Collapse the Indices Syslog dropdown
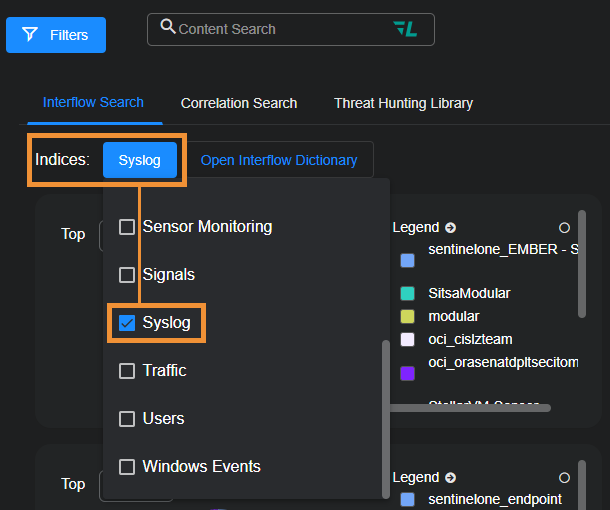This screenshot has width=610, height=510. [139, 160]
